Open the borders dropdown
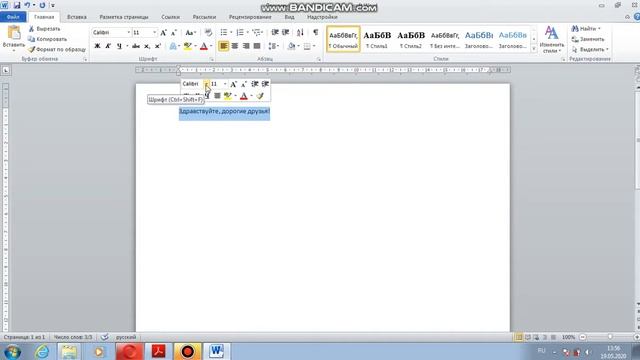Viewport: 640px width, 360px height. [313, 46]
